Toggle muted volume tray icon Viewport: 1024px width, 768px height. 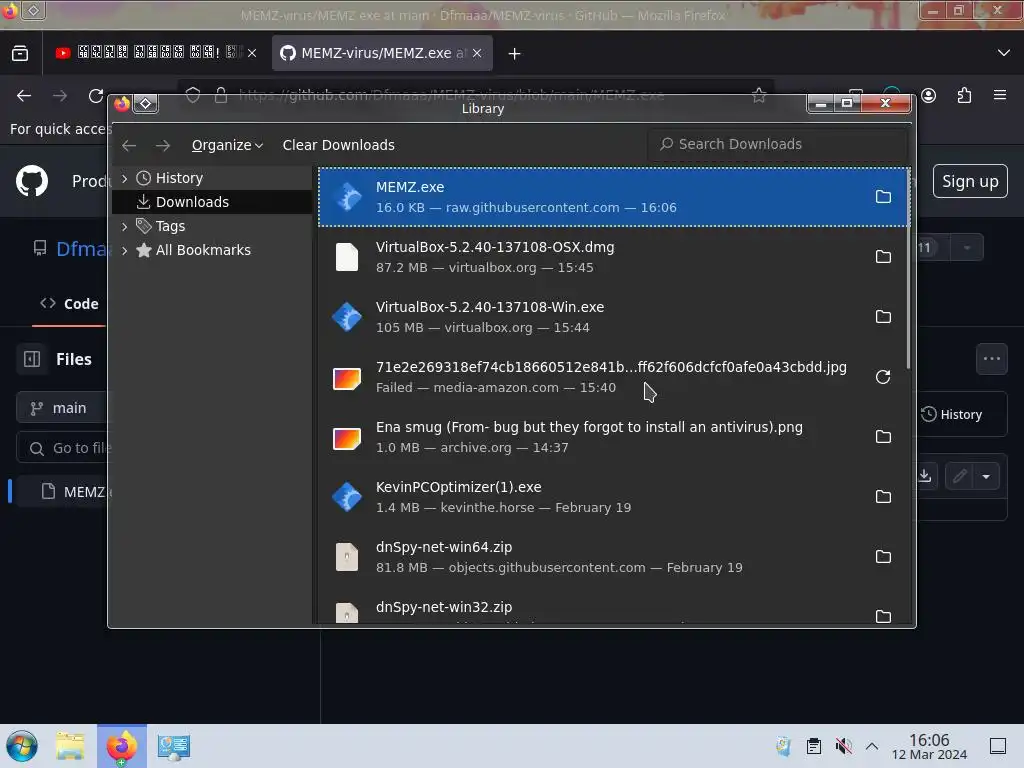(x=843, y=746)
